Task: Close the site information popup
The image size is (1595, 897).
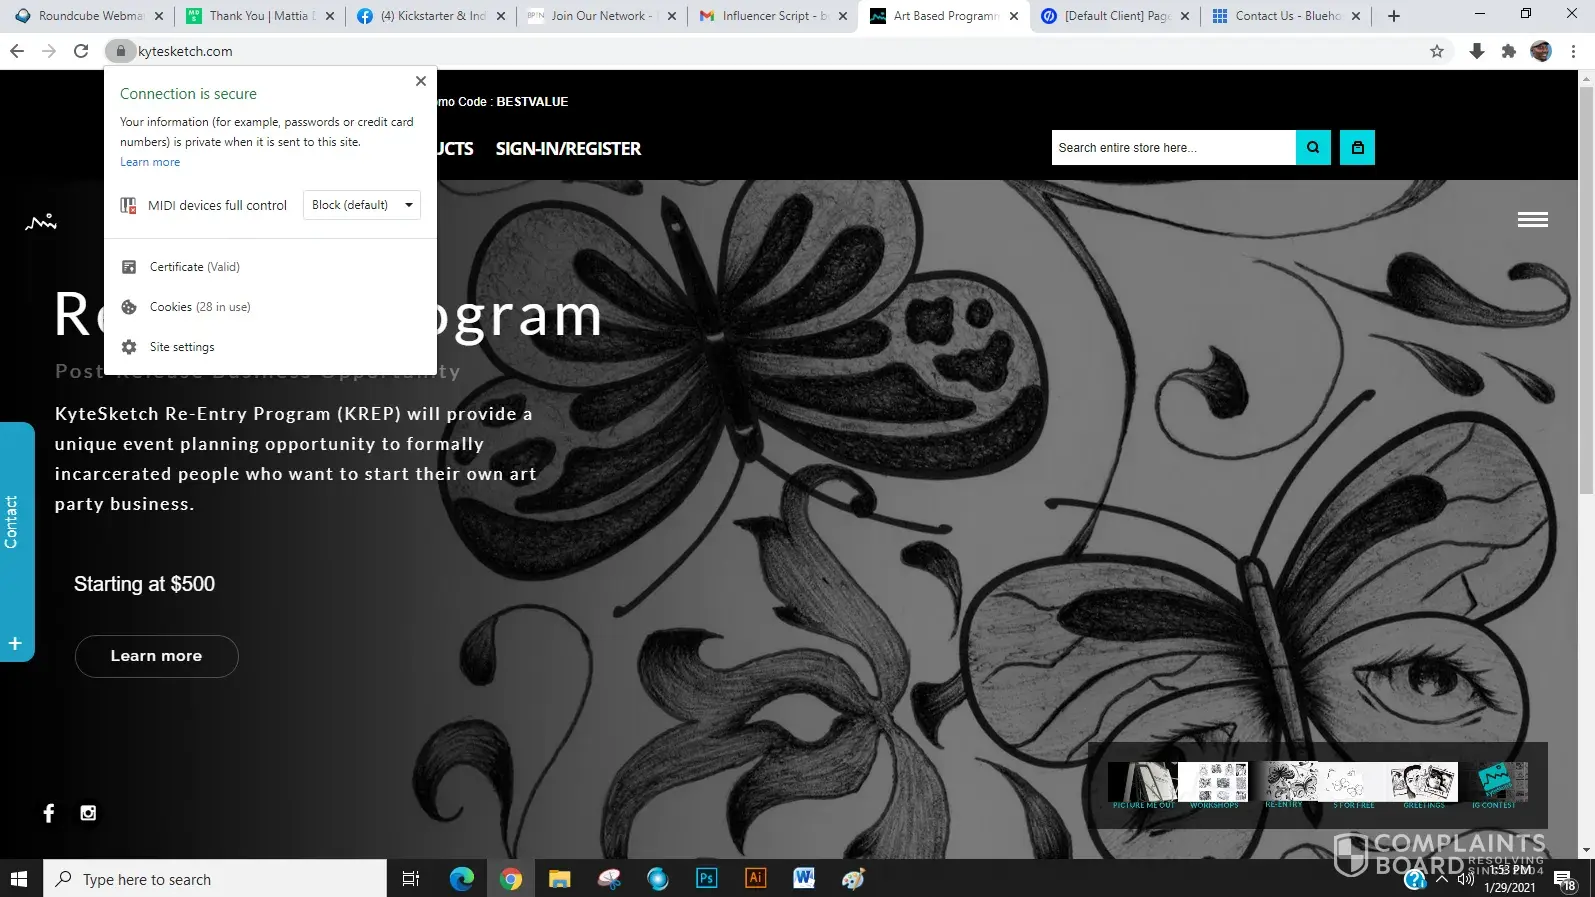Action: (x=421, y=81)
